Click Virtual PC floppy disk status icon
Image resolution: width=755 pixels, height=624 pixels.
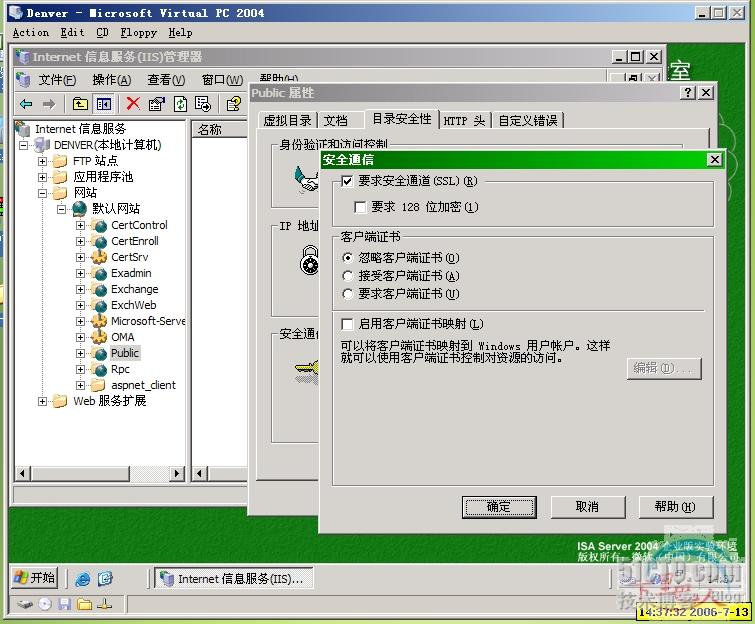[x=65, y=604]
